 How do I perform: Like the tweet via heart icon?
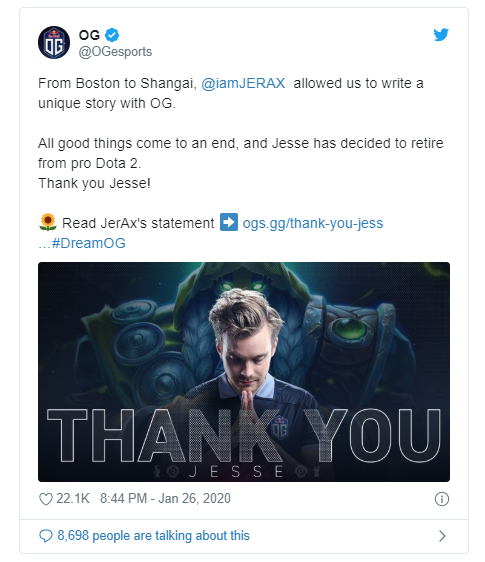46,499
